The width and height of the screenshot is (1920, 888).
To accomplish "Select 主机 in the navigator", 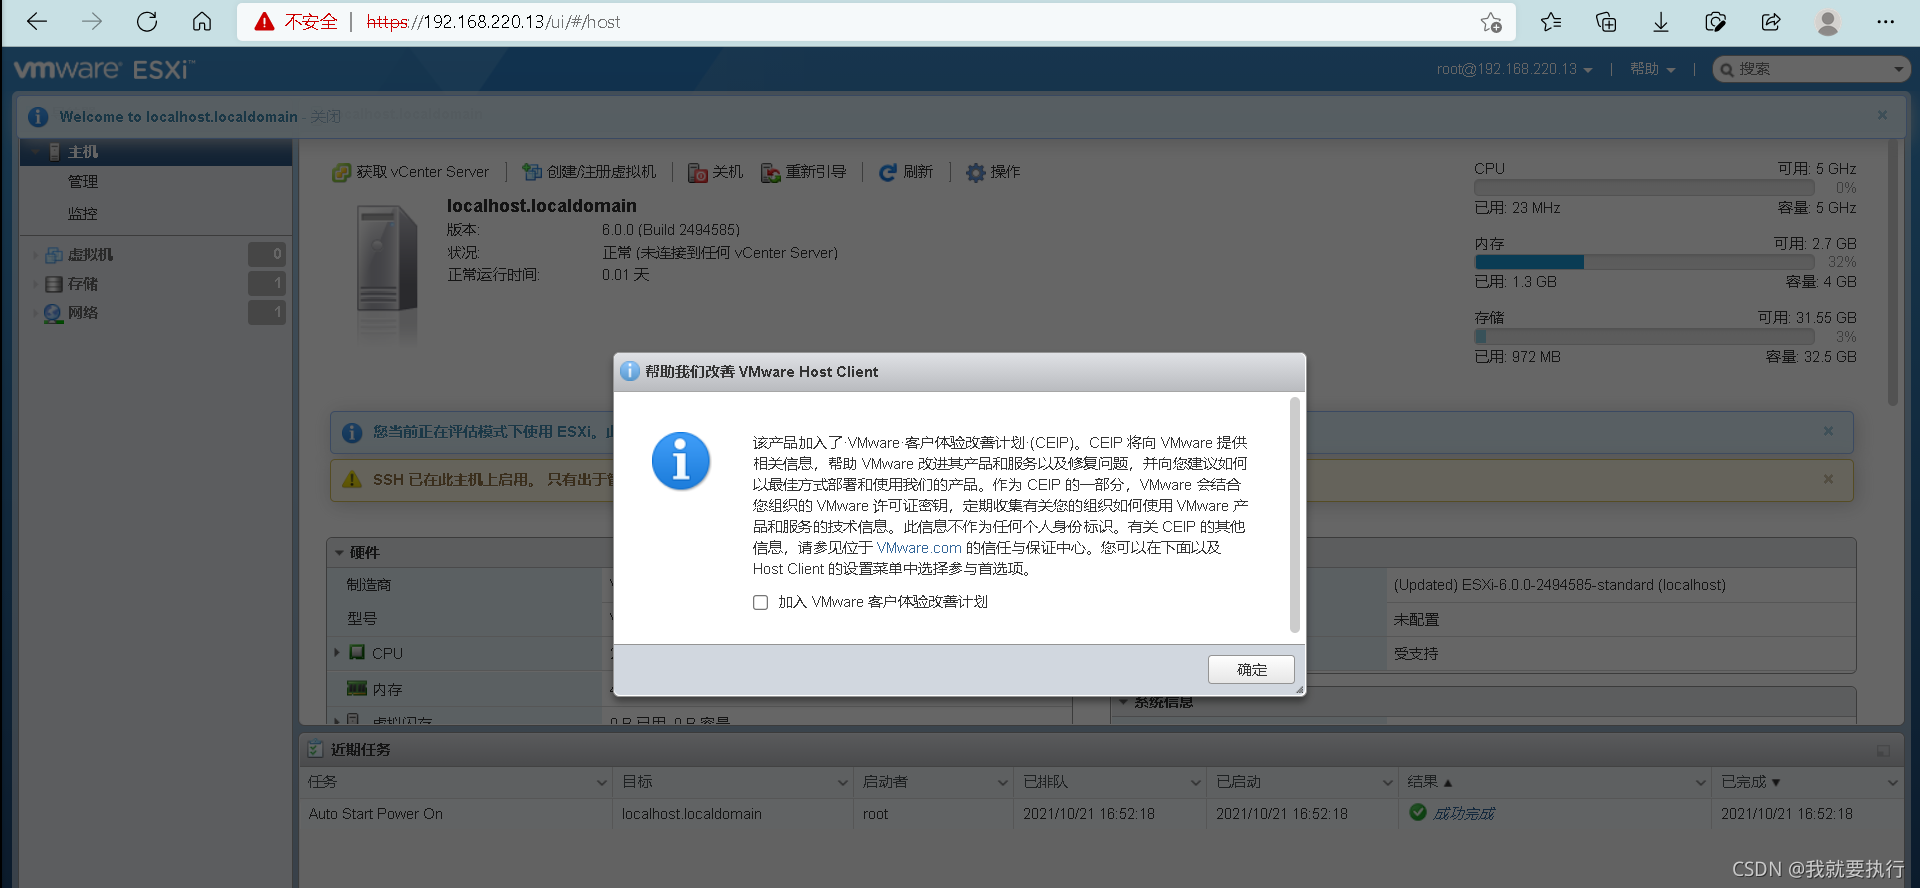I will click(156, 152).
